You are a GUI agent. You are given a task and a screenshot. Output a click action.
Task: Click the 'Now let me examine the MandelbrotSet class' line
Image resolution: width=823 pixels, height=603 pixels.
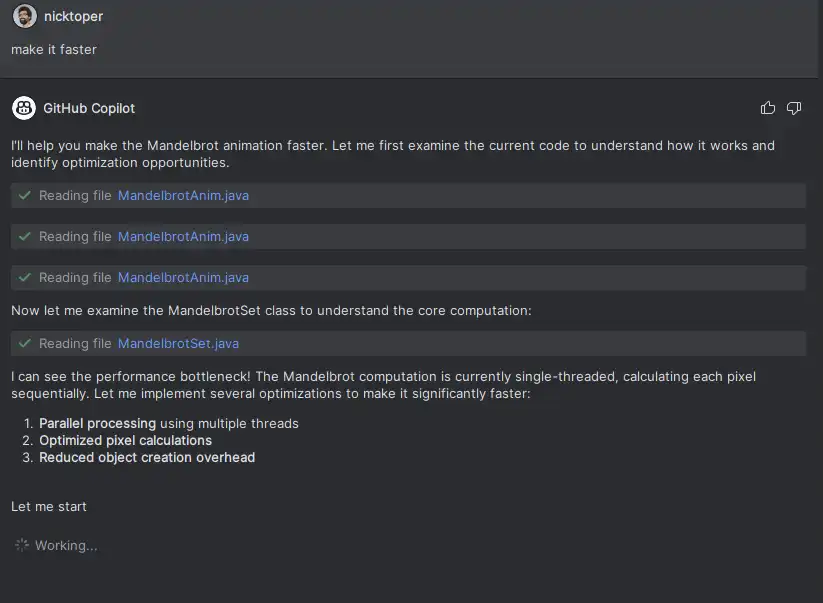[x=271, y=310]
